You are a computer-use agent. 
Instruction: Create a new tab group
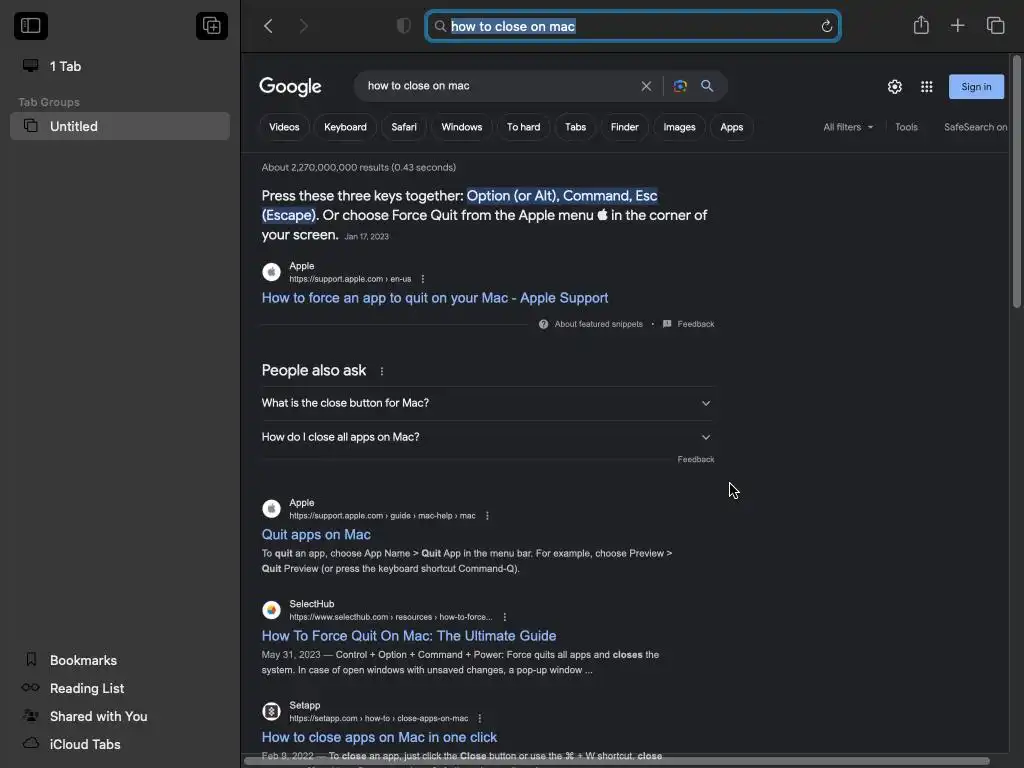(212, 26)
